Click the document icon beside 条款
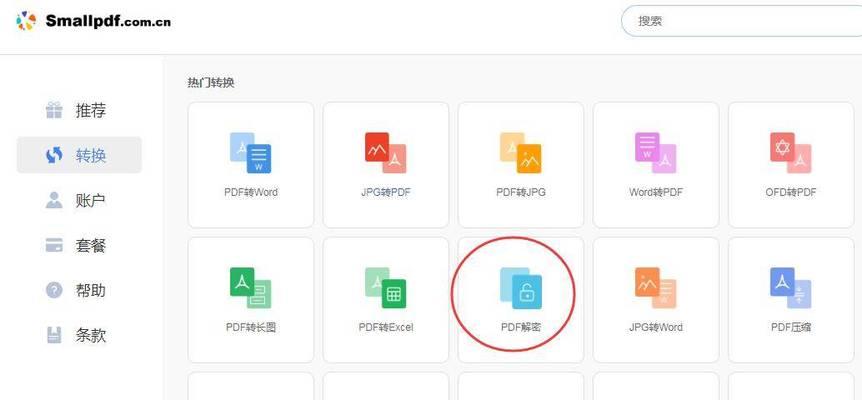862x400 pixels. pyautogui.click(x=54, y=335)
